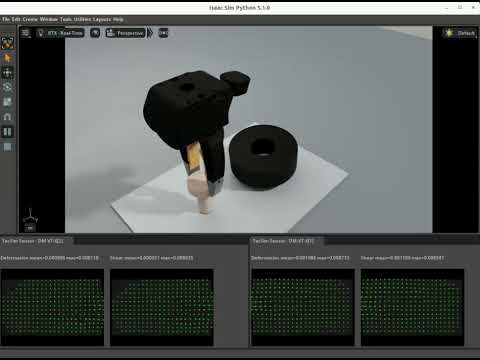
Task: Select the Scale tool
Action: [x=7, y=102]
